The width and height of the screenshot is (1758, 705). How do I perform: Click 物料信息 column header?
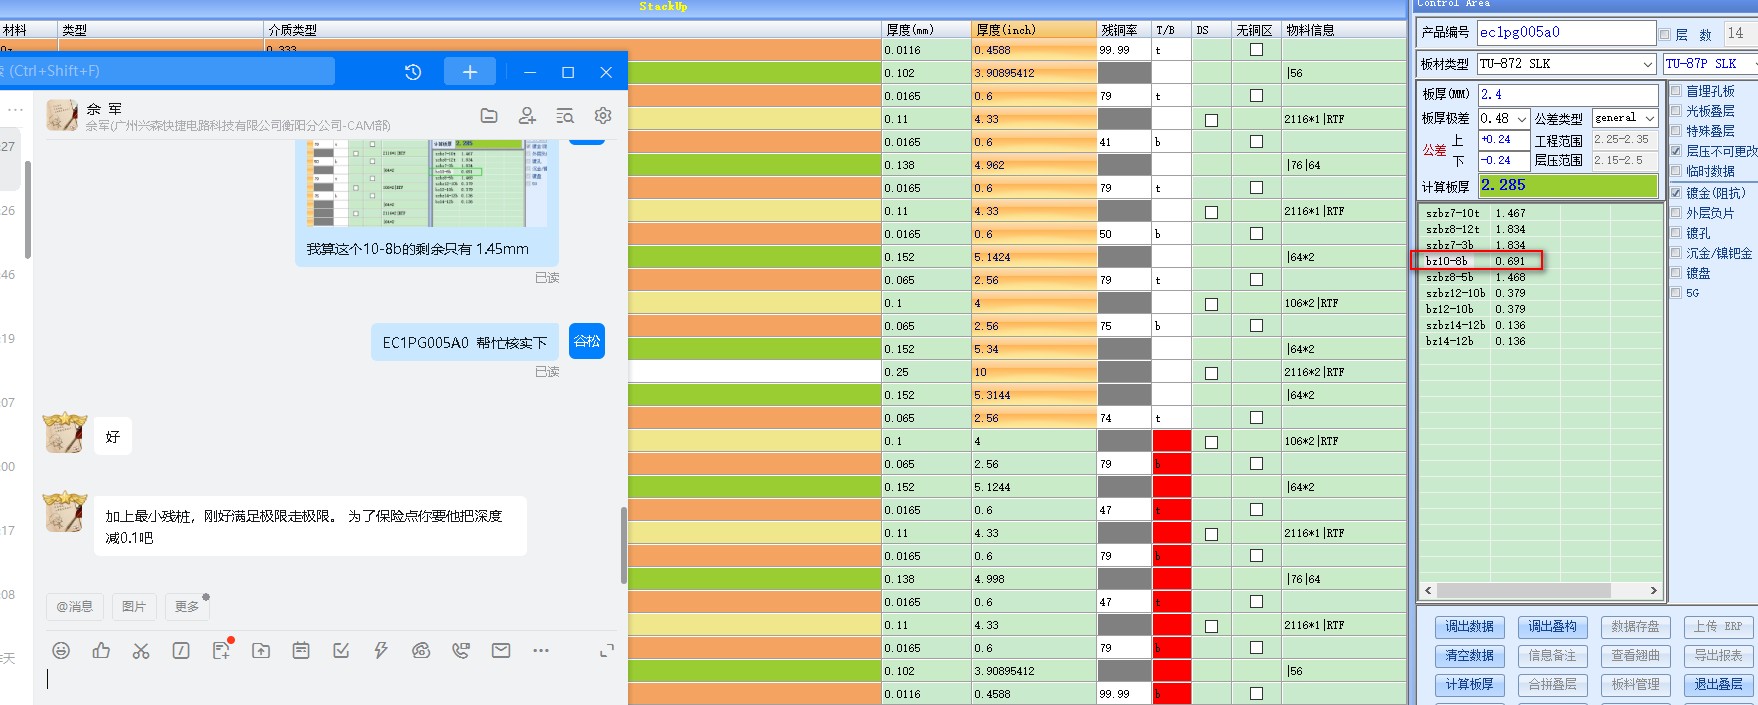tap(1344, 30)
